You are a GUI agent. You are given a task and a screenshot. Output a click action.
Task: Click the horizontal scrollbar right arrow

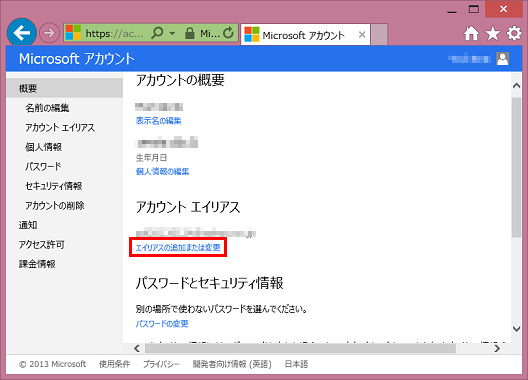[497, 348]
